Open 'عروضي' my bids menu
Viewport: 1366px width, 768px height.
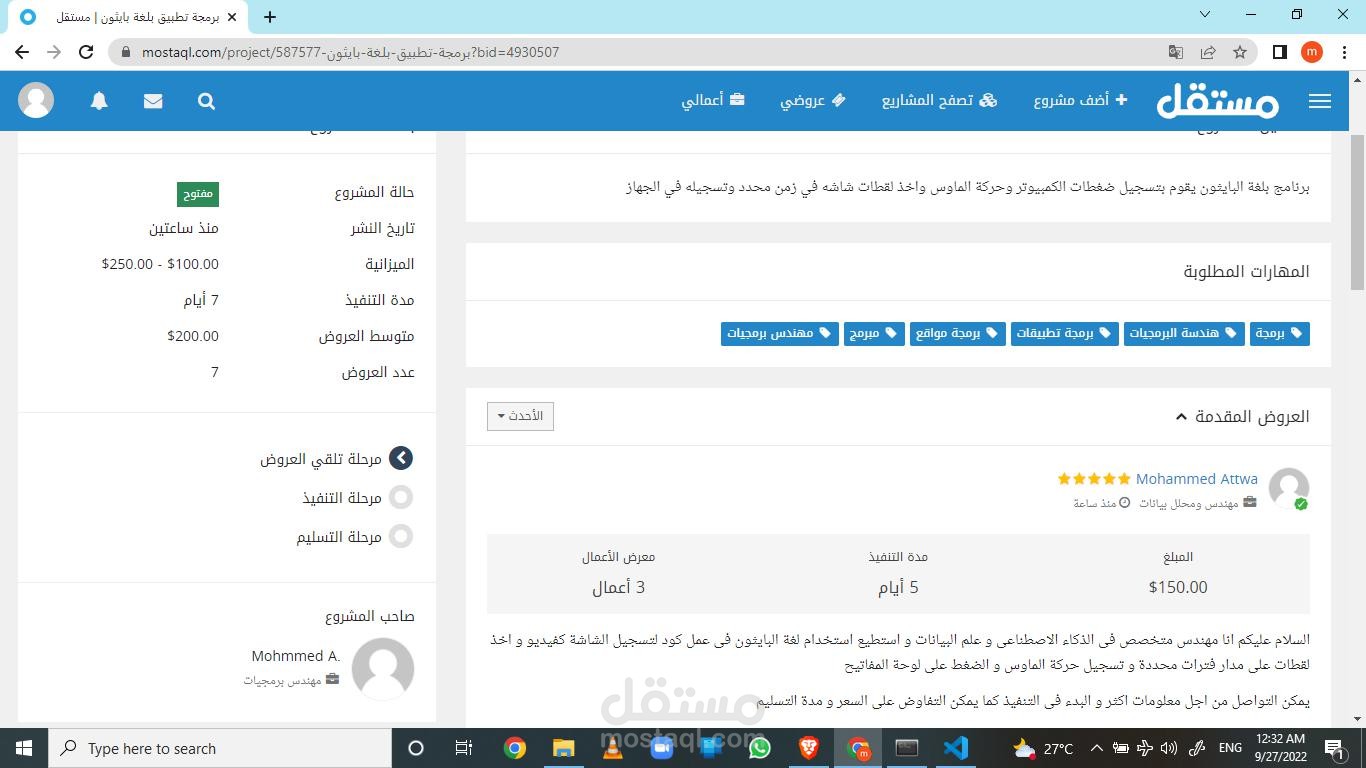813,100
